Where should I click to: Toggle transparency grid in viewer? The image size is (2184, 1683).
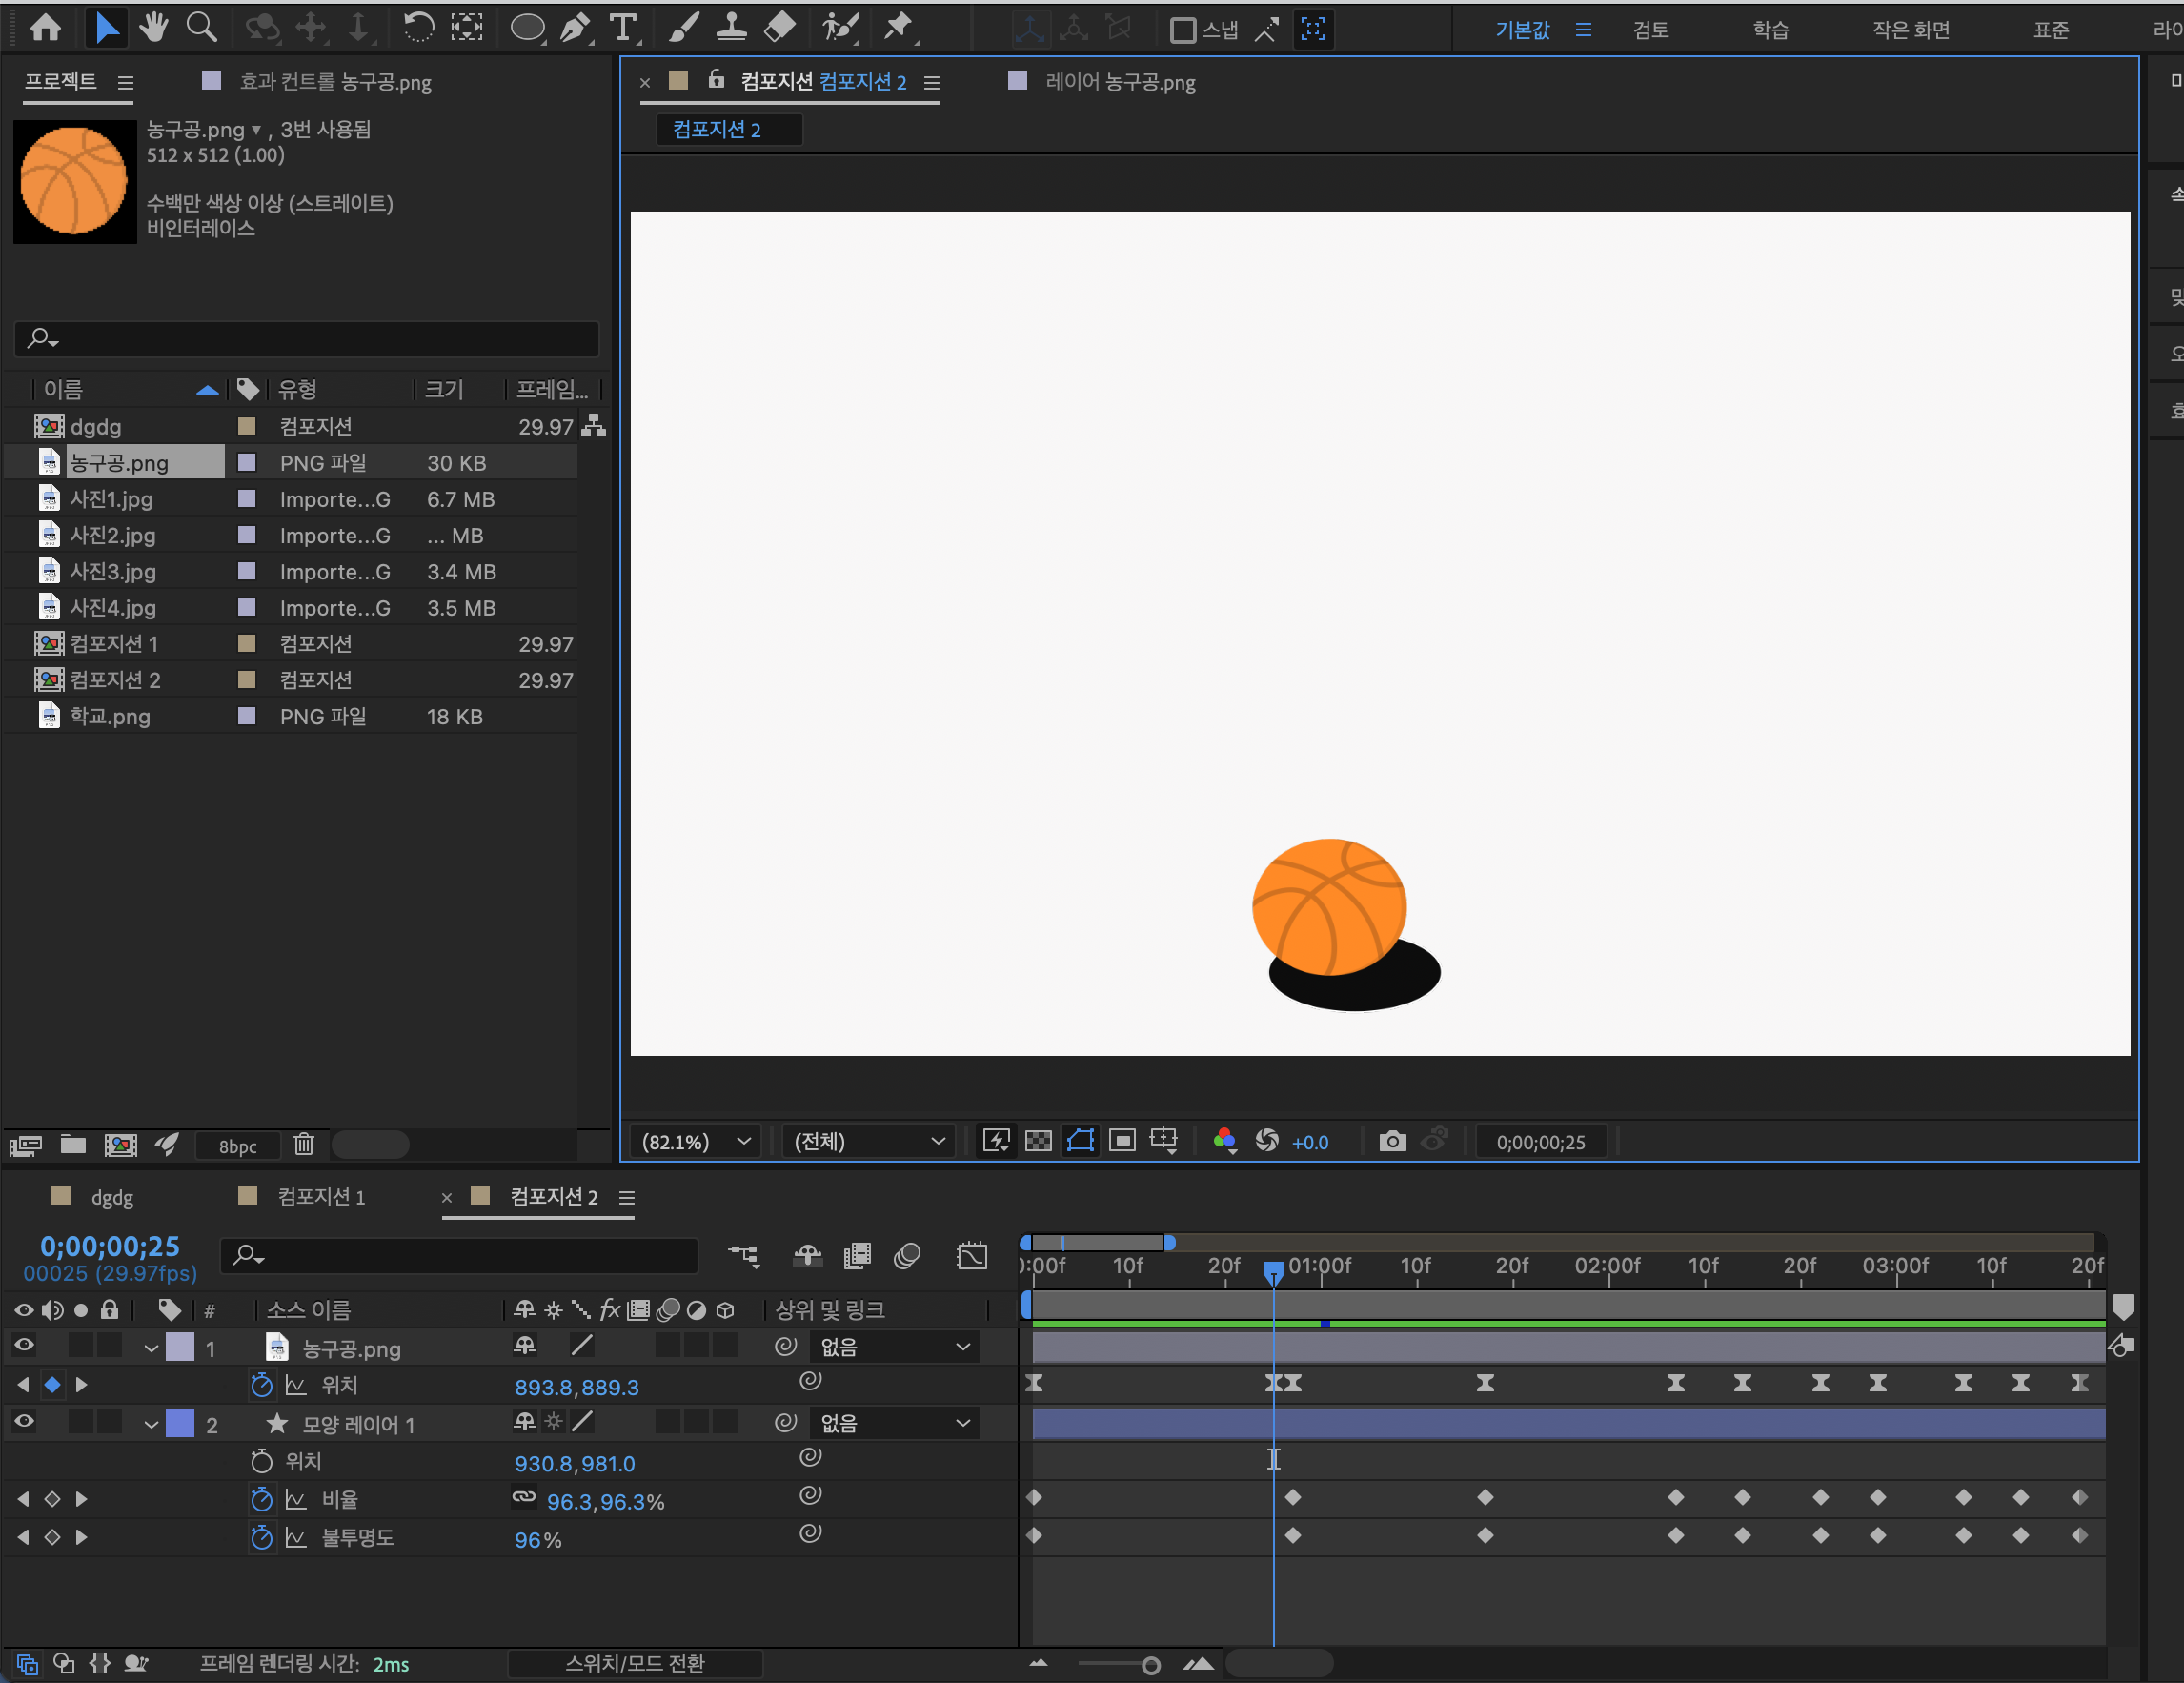[1038, 1141]
